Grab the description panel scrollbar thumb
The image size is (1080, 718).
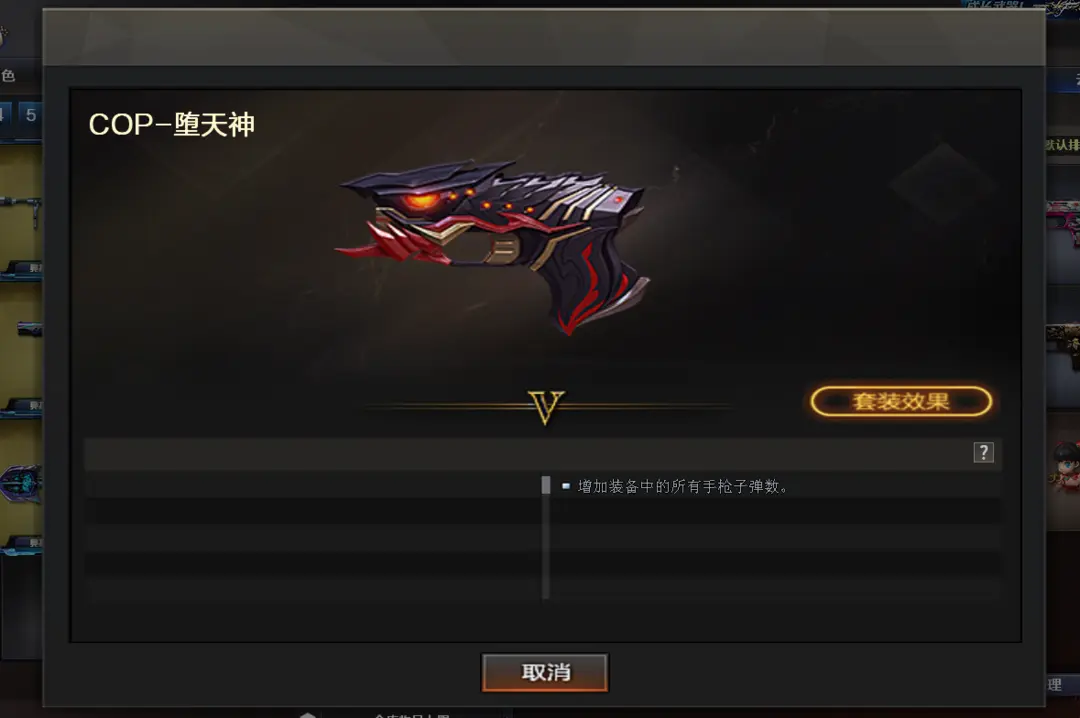click(x=546, y=485)
